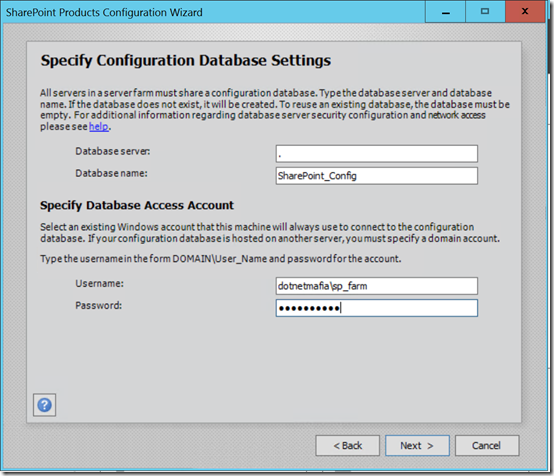
Task: Minimize the SharePoint Products Configuration Wizard window
Action: 446,12
